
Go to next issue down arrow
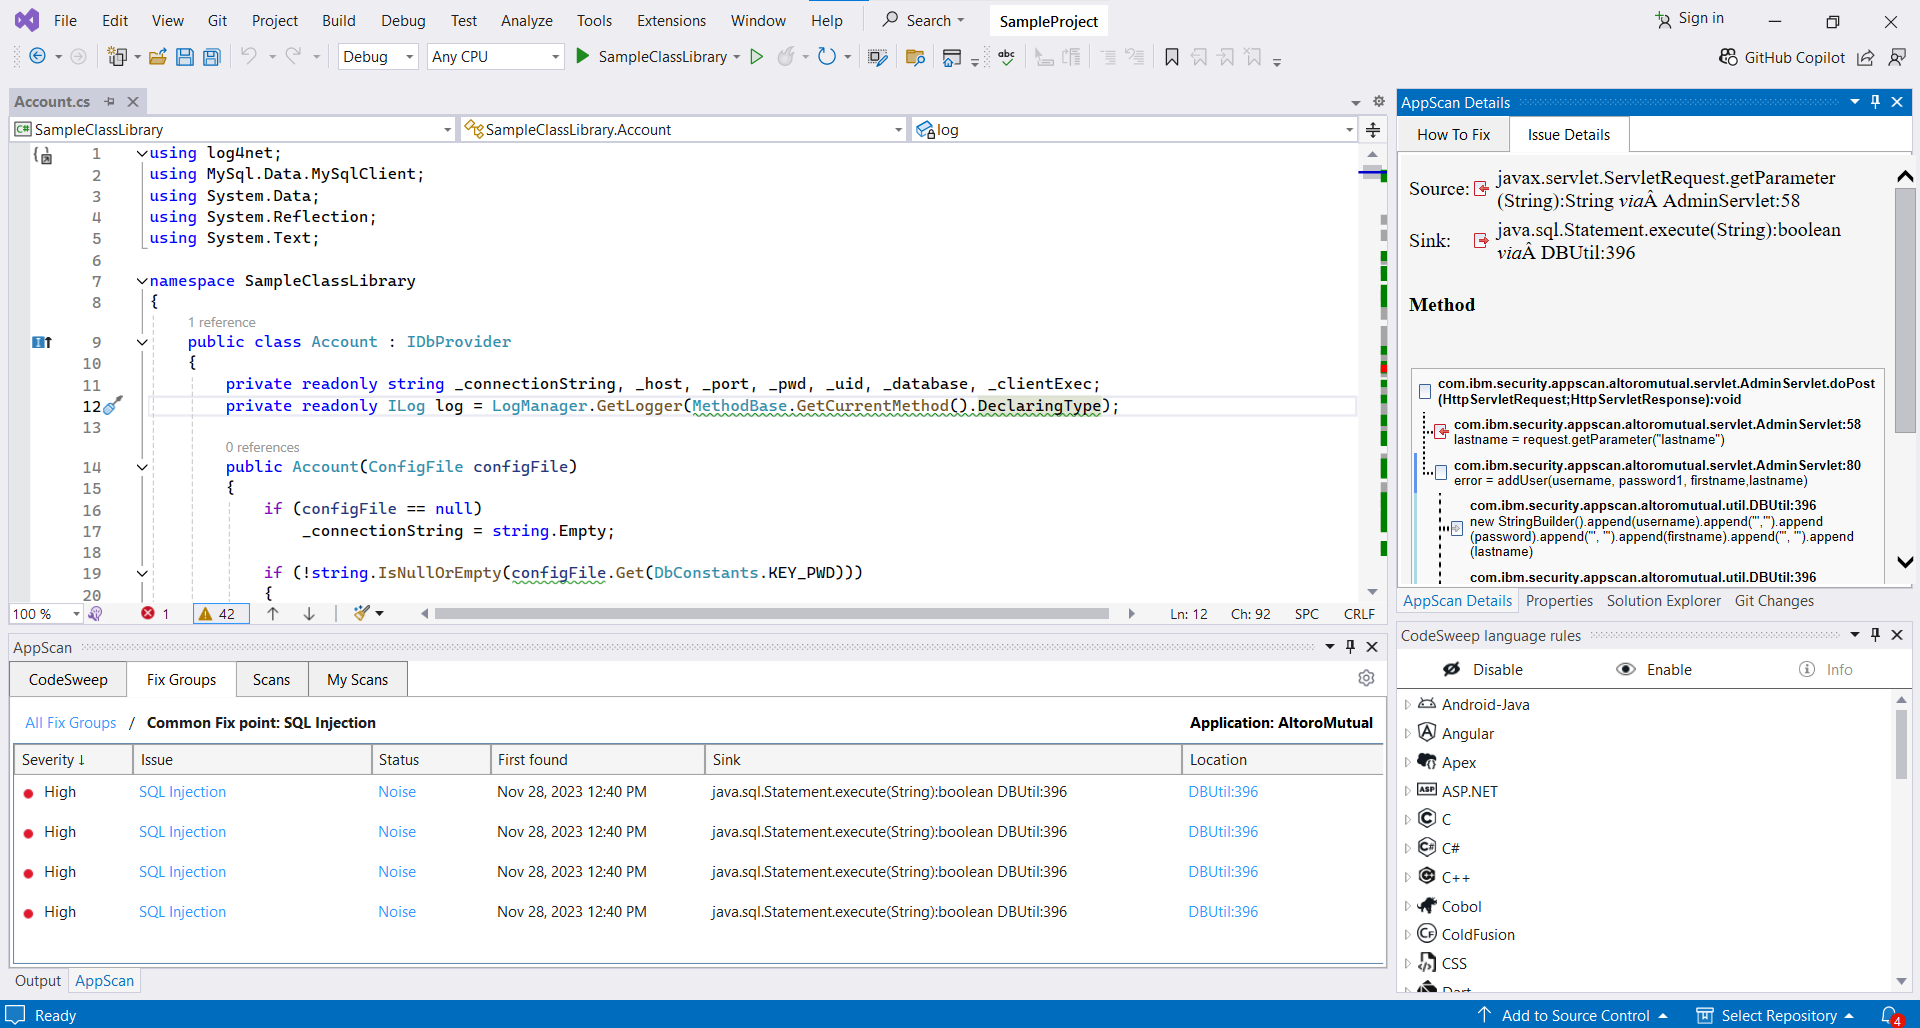coord(309,613)
